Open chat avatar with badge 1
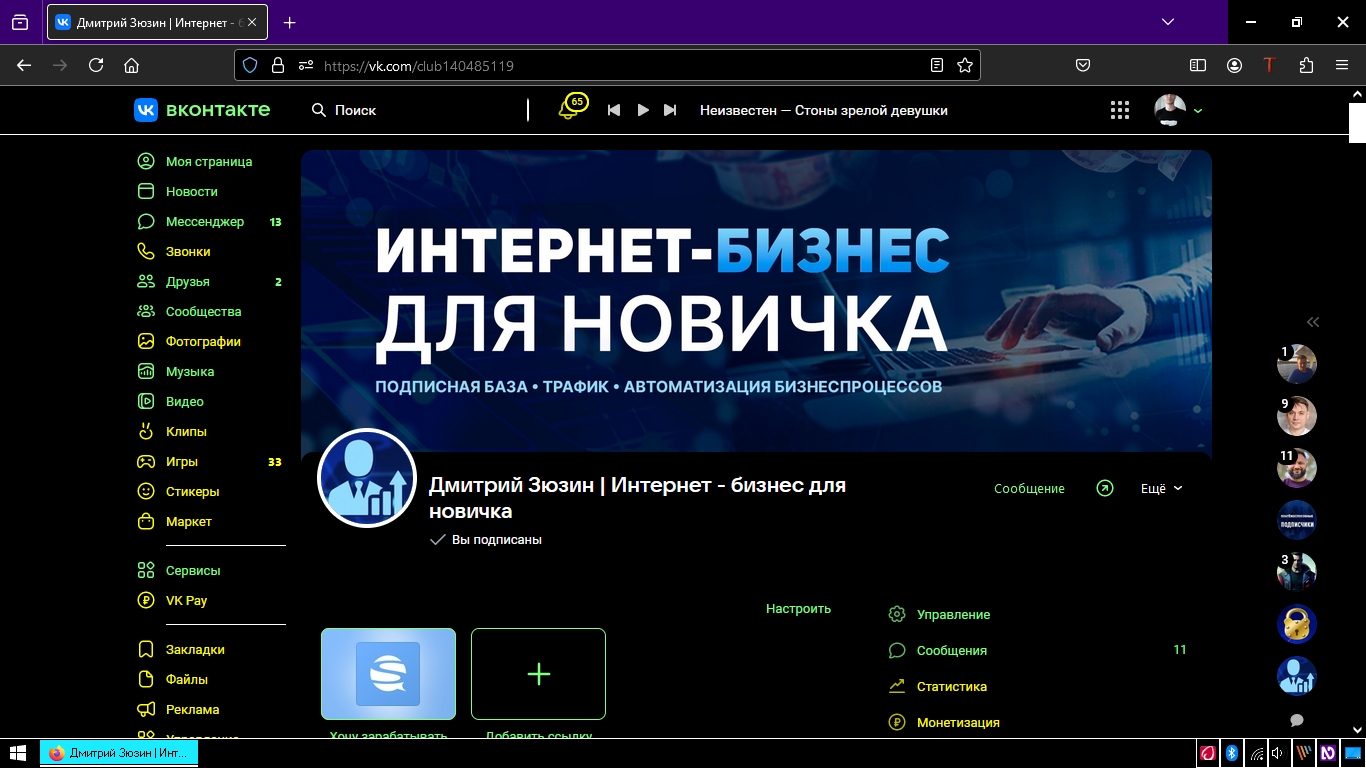This screenshot has height=768, width=1366. click(x=1297, y=364)
